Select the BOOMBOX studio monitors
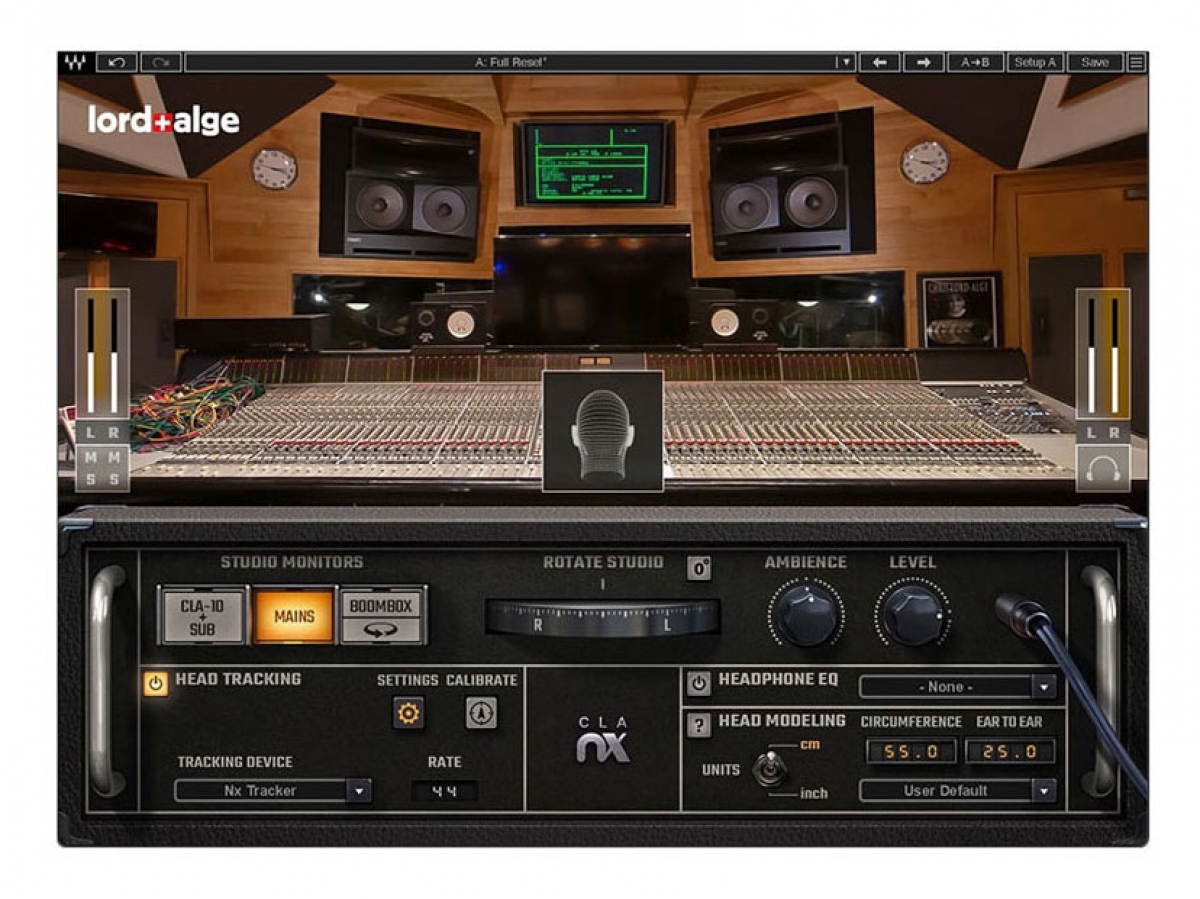The height and width of the screenshot is (899, 1200). (382, 616)
